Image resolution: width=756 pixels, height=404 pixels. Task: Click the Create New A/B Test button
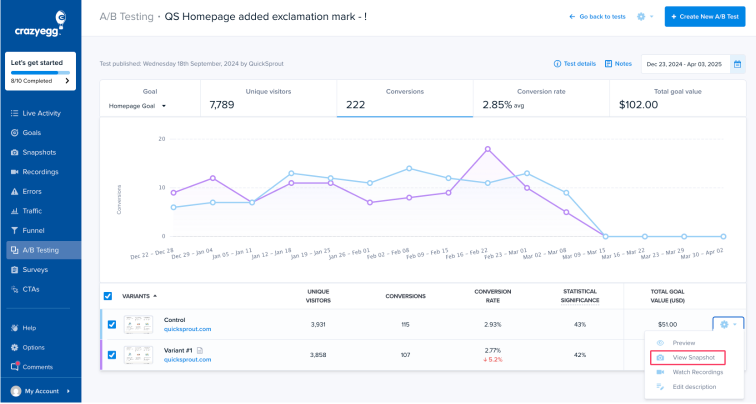(x=705, y=16)
